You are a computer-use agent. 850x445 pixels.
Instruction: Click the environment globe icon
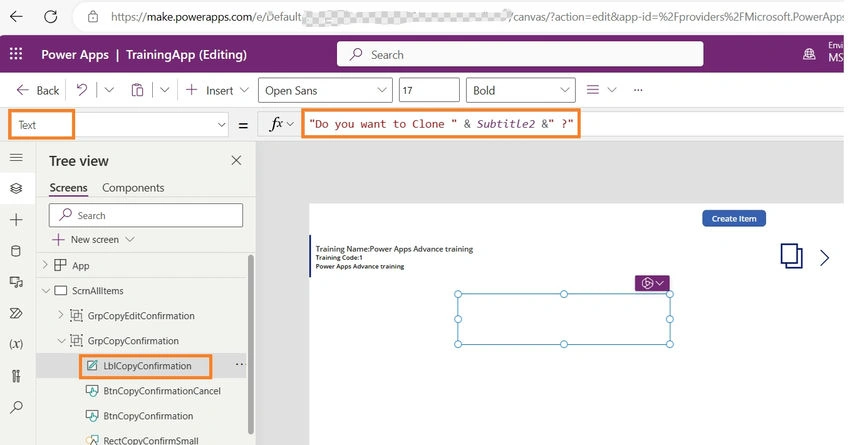click(x=809, y=54)
